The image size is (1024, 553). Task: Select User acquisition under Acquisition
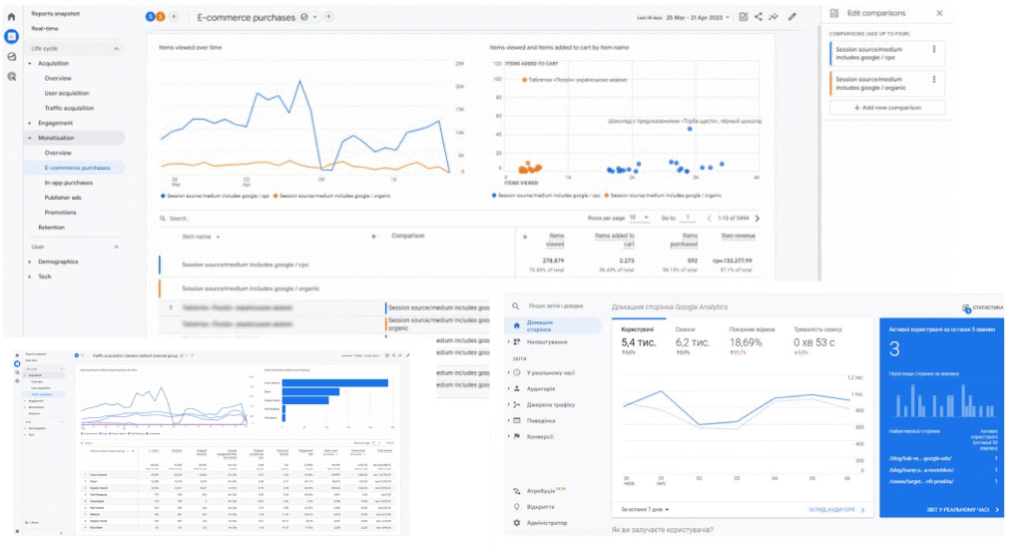click(x=67, y=93)
